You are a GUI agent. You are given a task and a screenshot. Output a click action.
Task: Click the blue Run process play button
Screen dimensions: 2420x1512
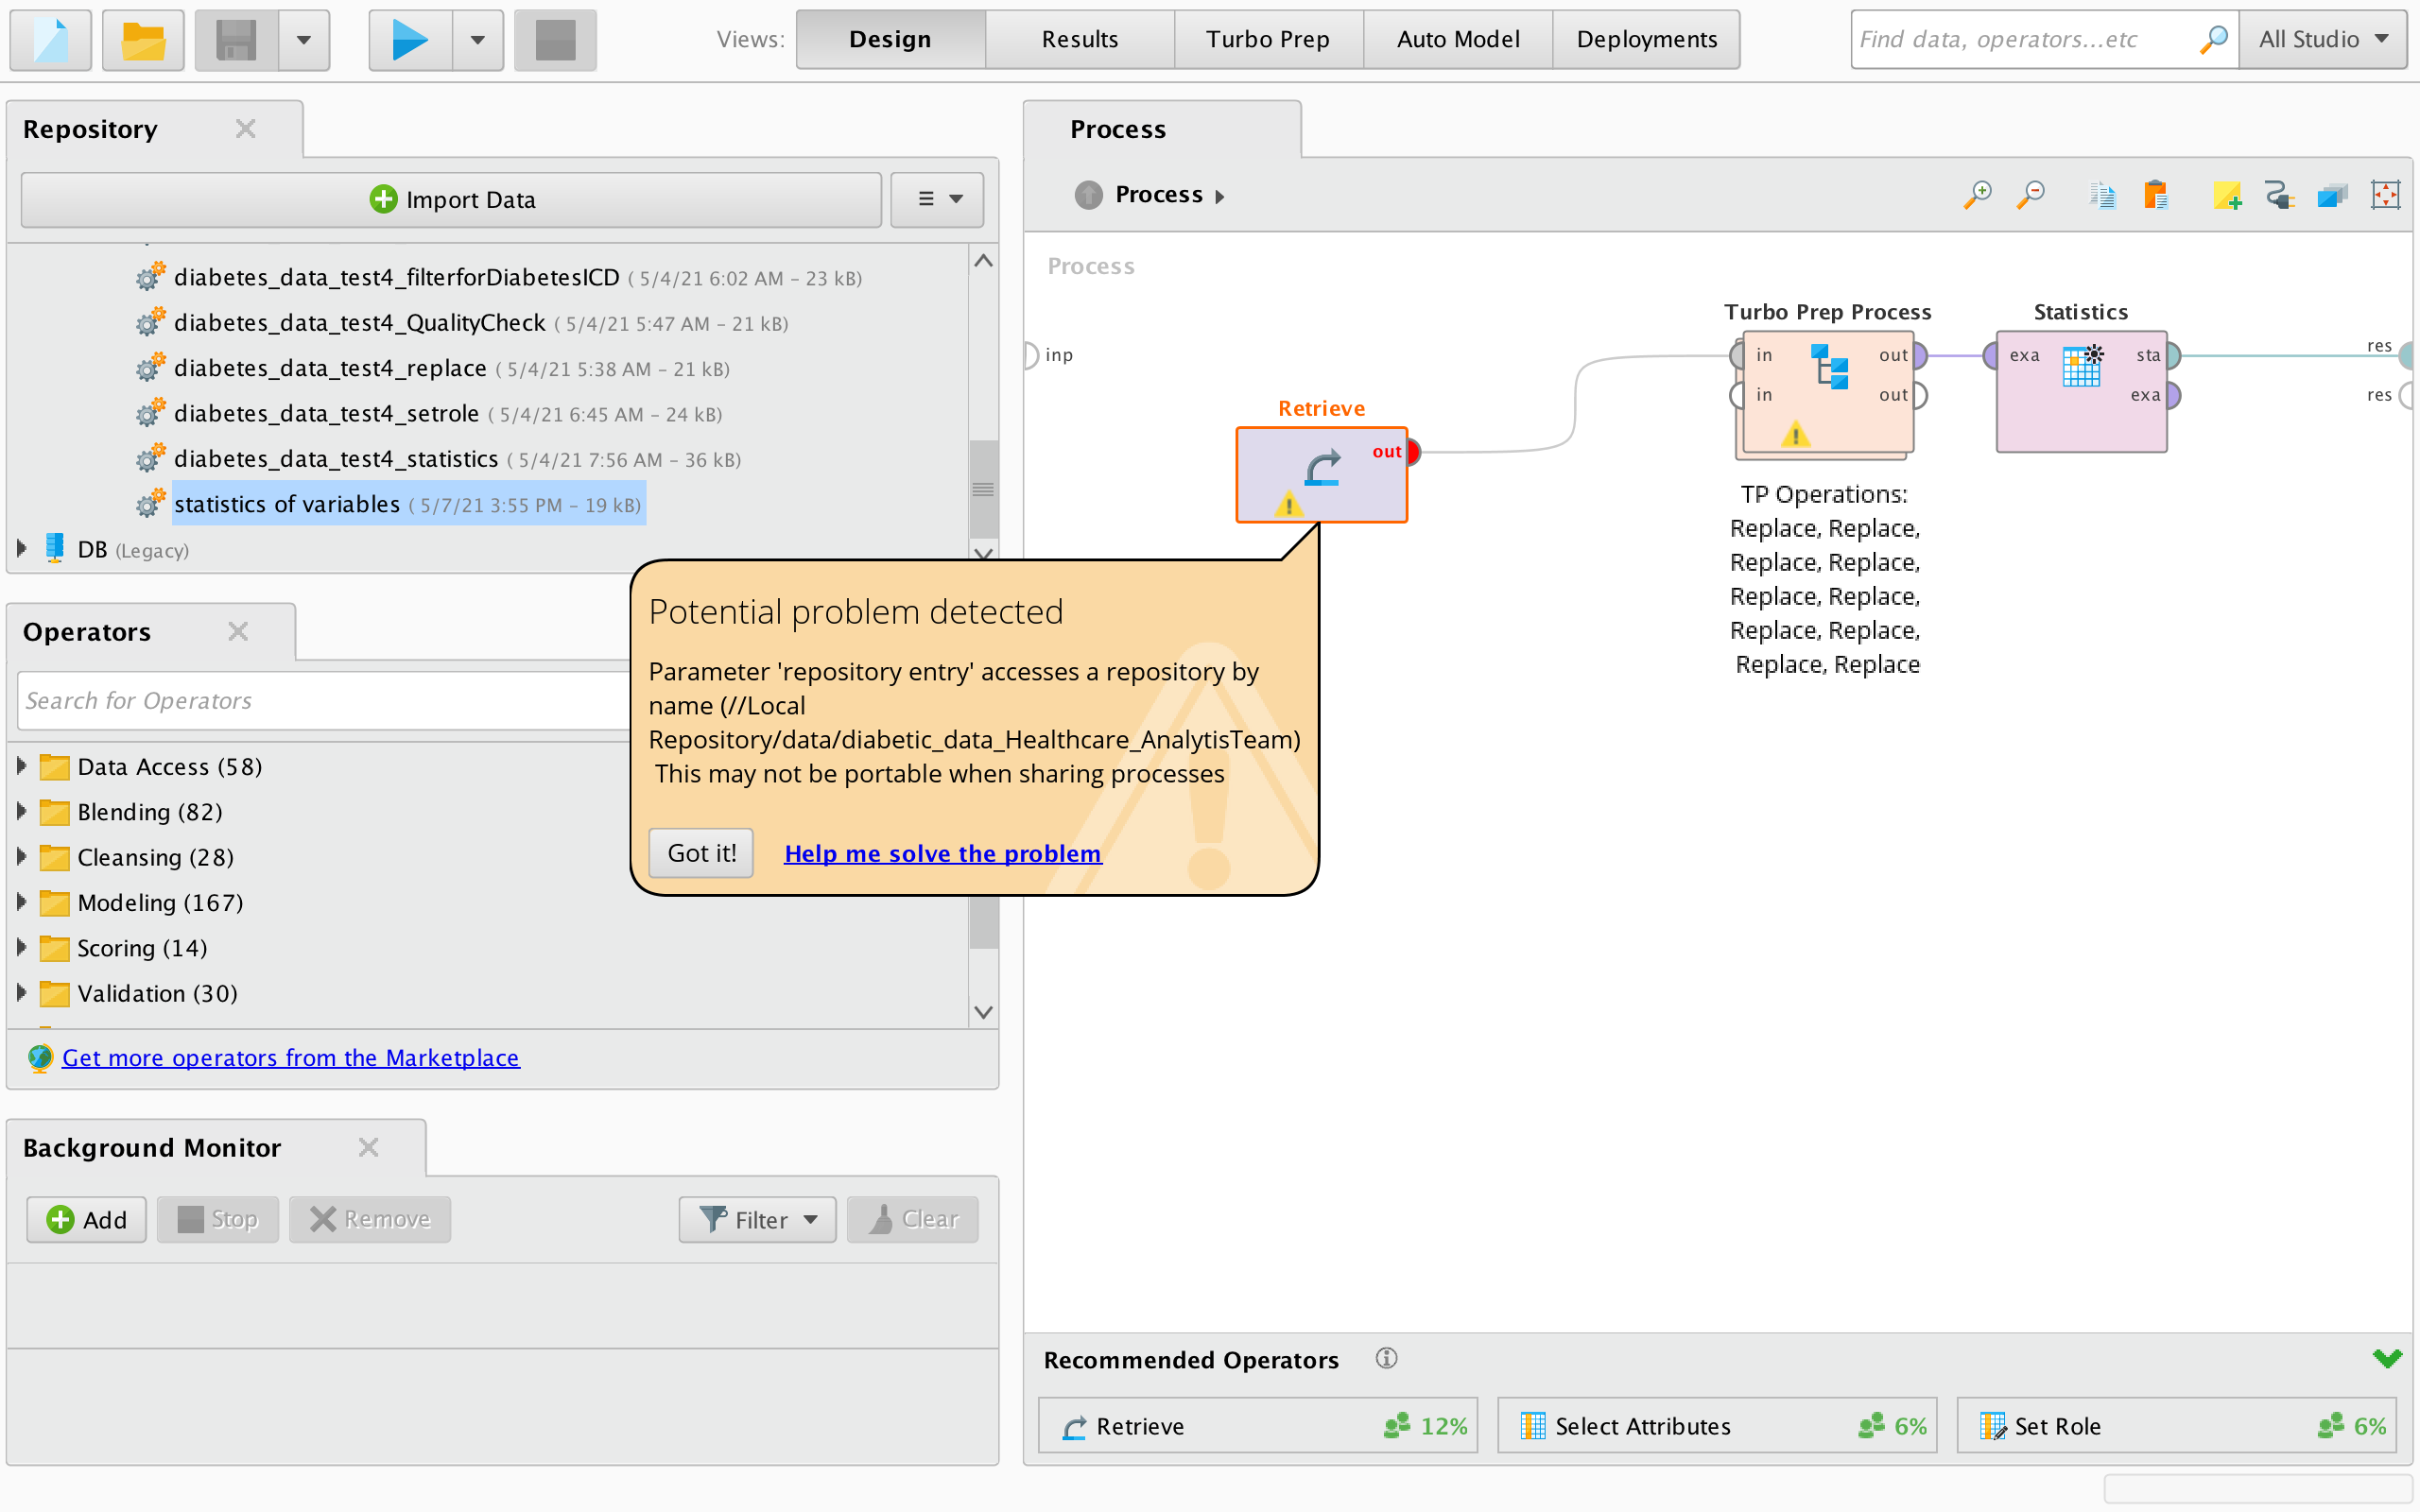click(x=409, y=40)
